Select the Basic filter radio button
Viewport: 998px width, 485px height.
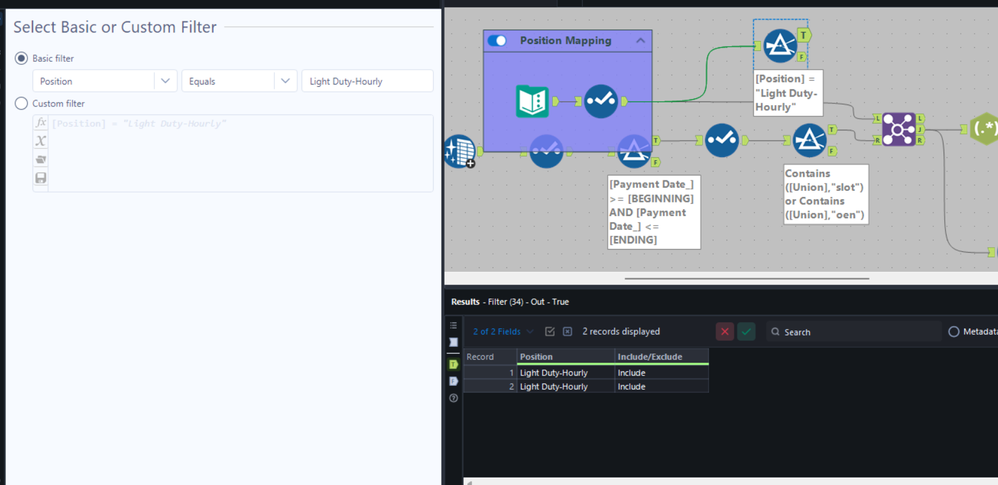point(21,58)
